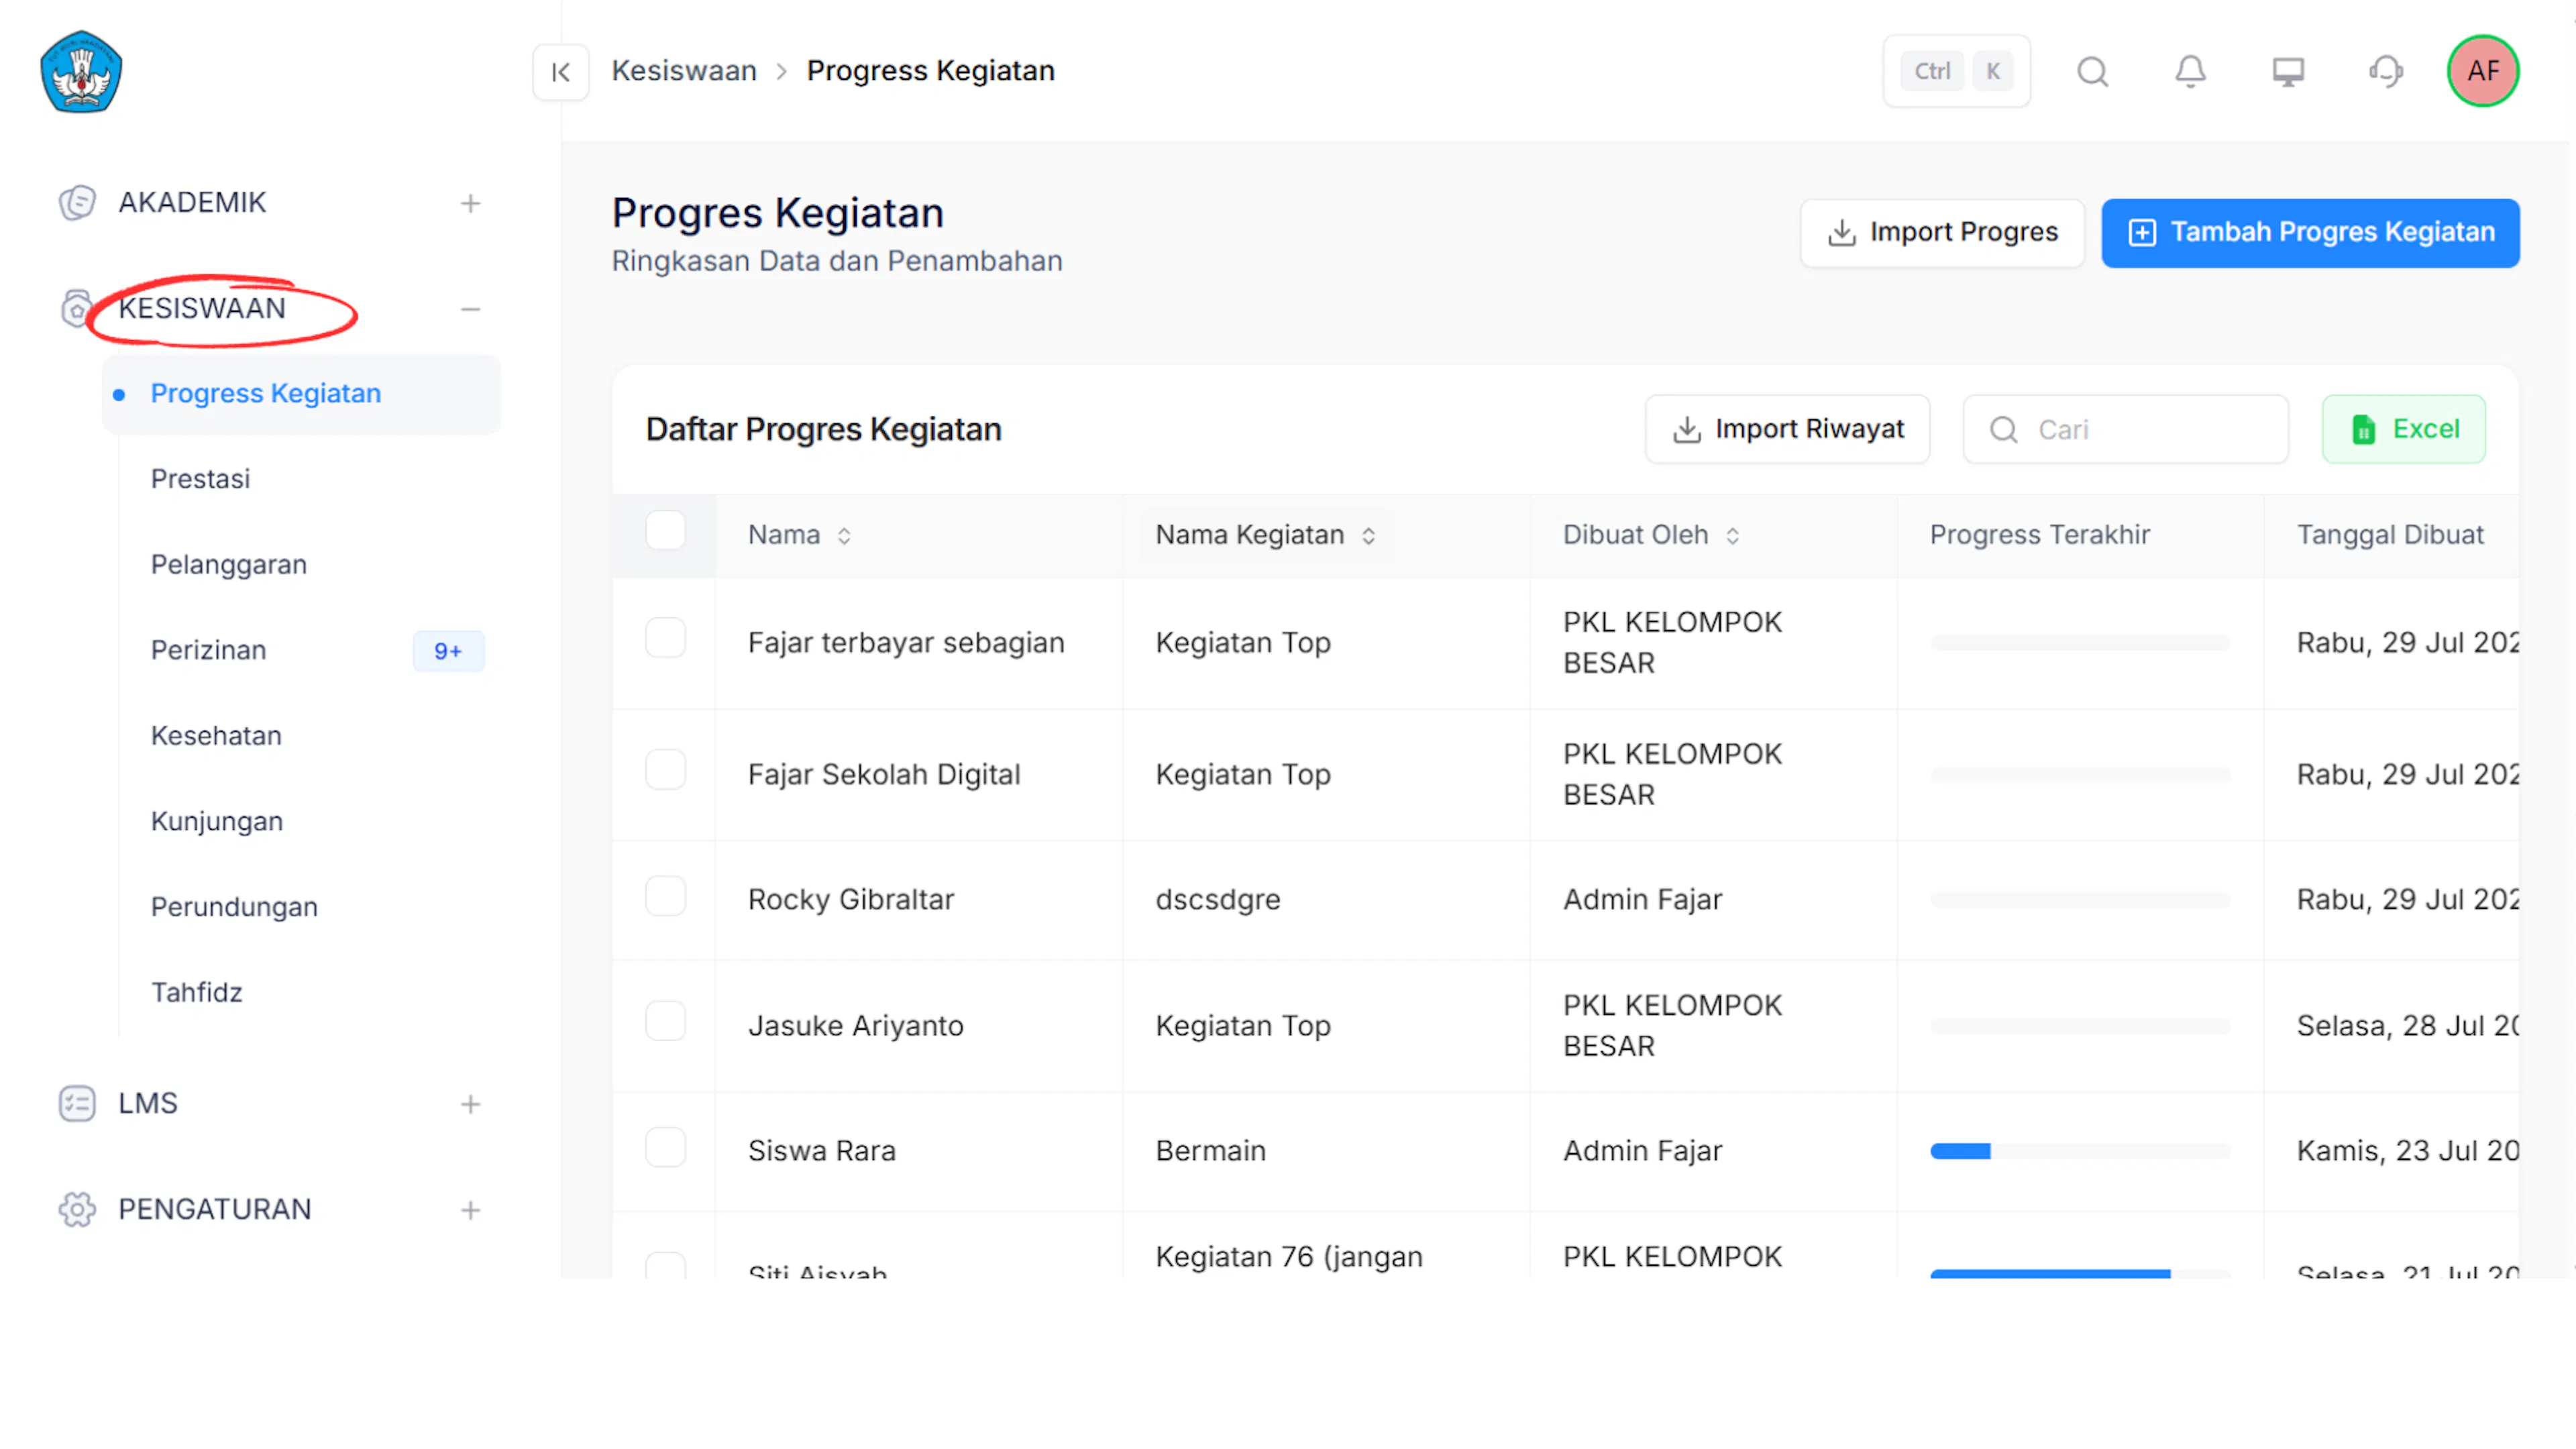
Task: Click the AKADEMIK section icon
Action: pos(77,203)
